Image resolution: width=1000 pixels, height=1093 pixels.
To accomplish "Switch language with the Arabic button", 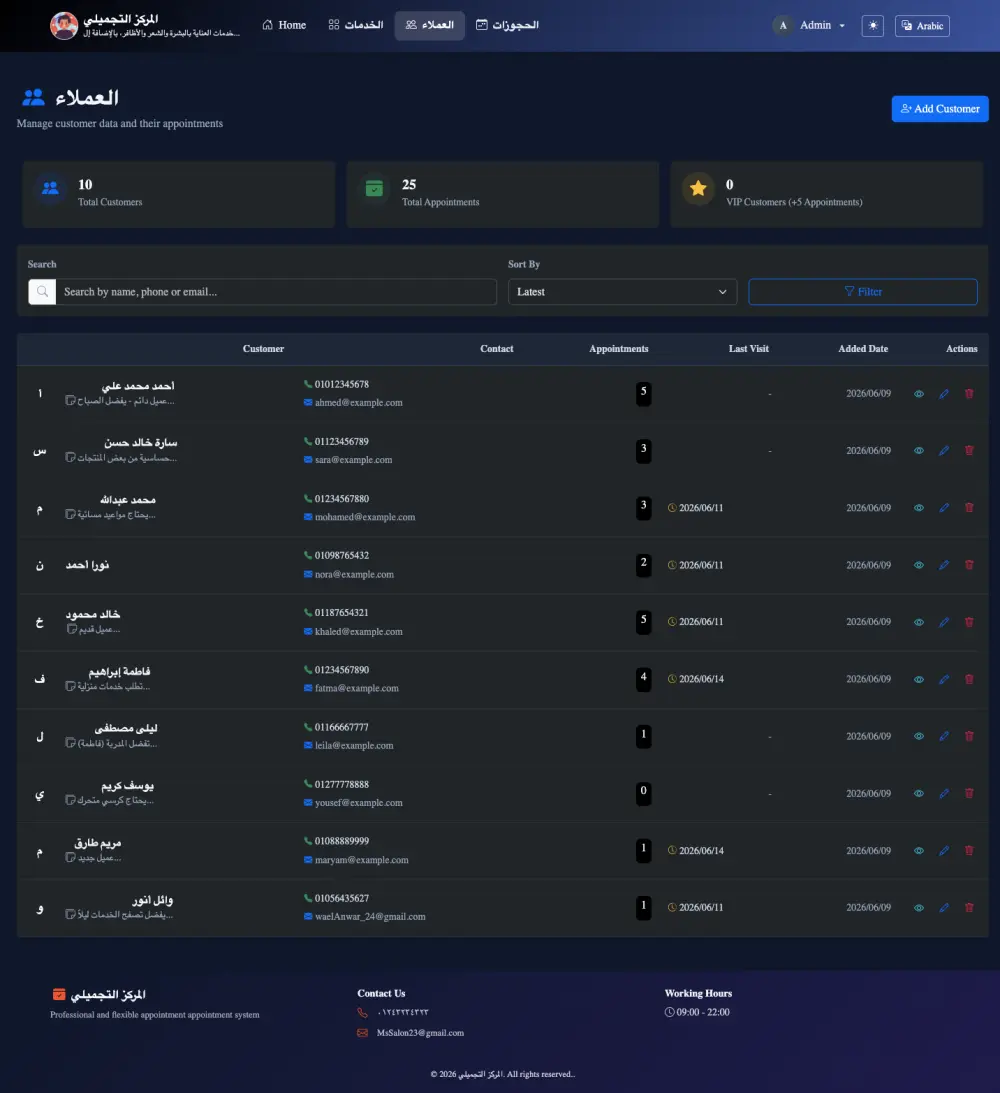I will (x=922, y=26).
